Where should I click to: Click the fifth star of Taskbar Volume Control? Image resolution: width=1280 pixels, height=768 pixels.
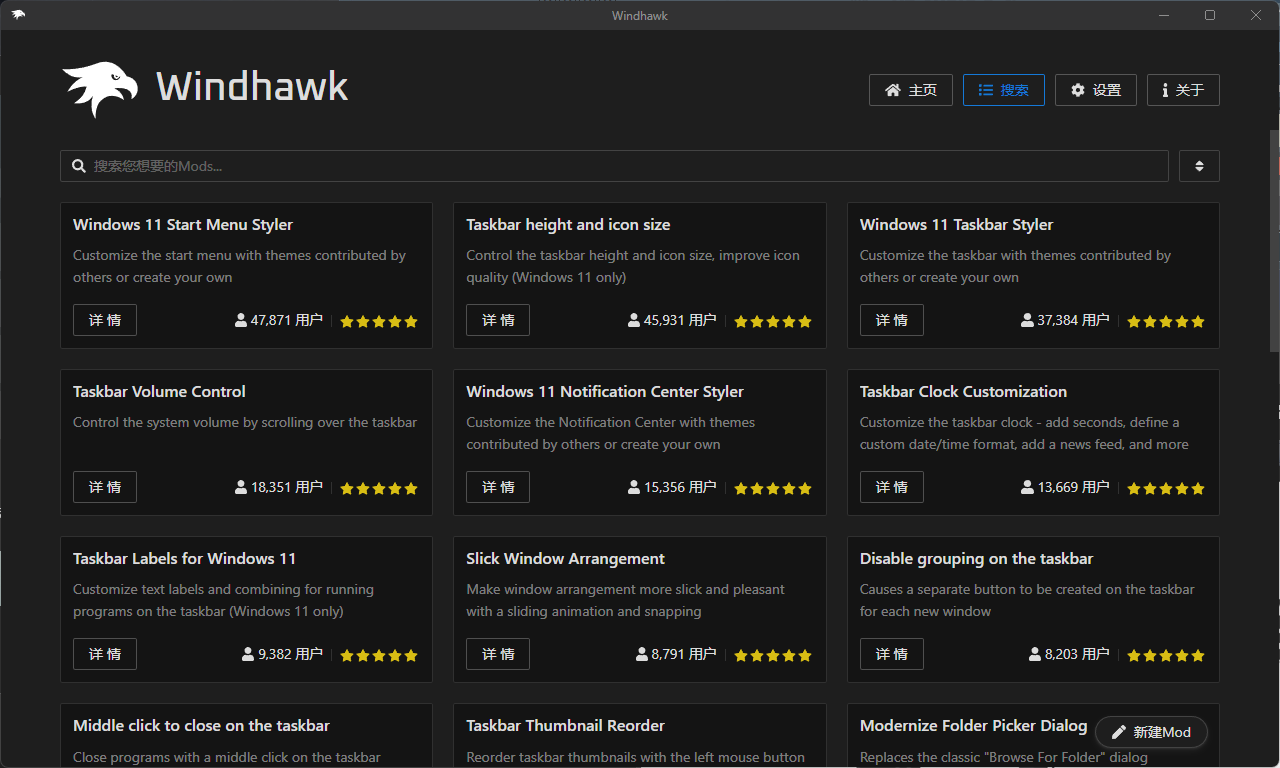pos(411,488)
